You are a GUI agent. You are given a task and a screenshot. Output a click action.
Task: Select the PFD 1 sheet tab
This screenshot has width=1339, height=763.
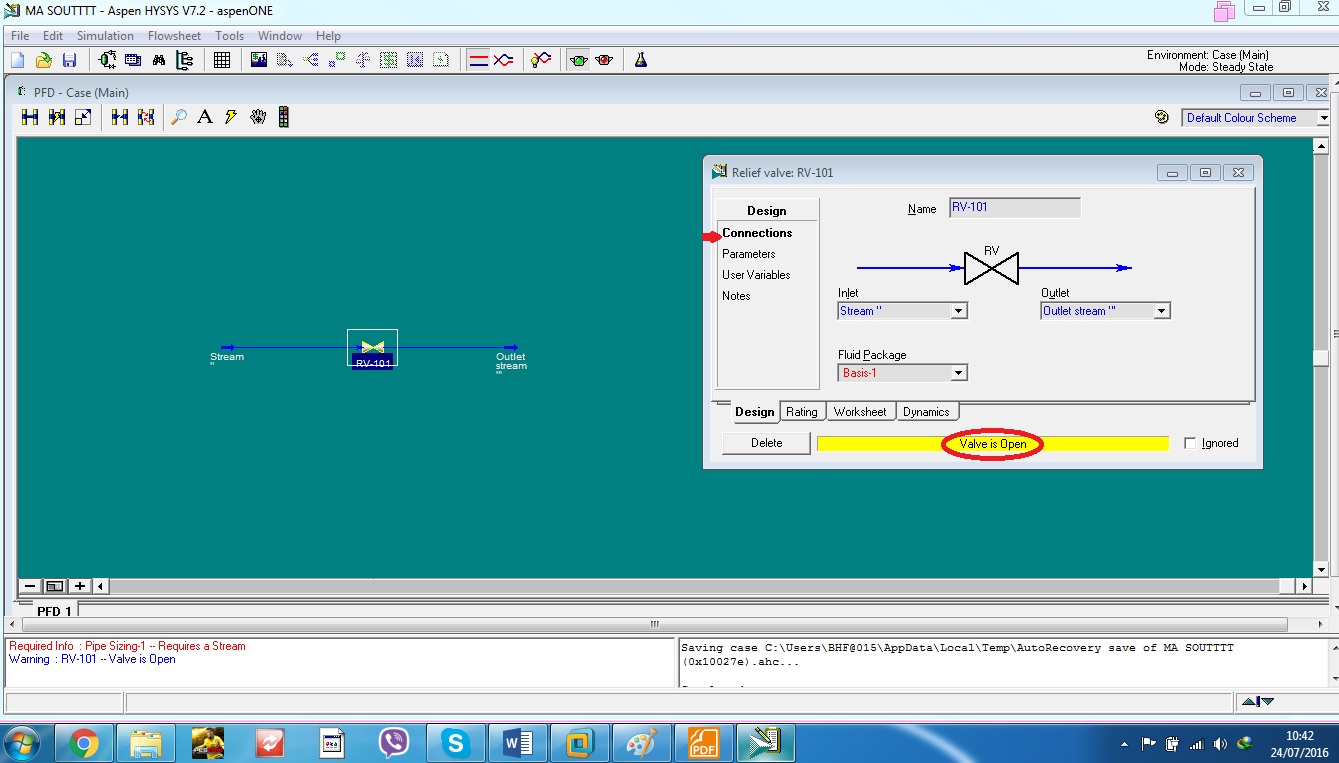pos(54,610)
